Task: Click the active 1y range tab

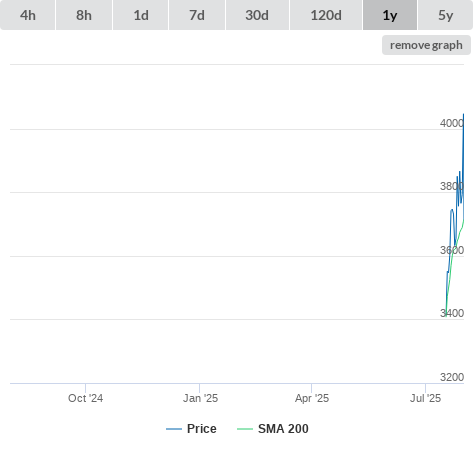Action: click(390, 15)
